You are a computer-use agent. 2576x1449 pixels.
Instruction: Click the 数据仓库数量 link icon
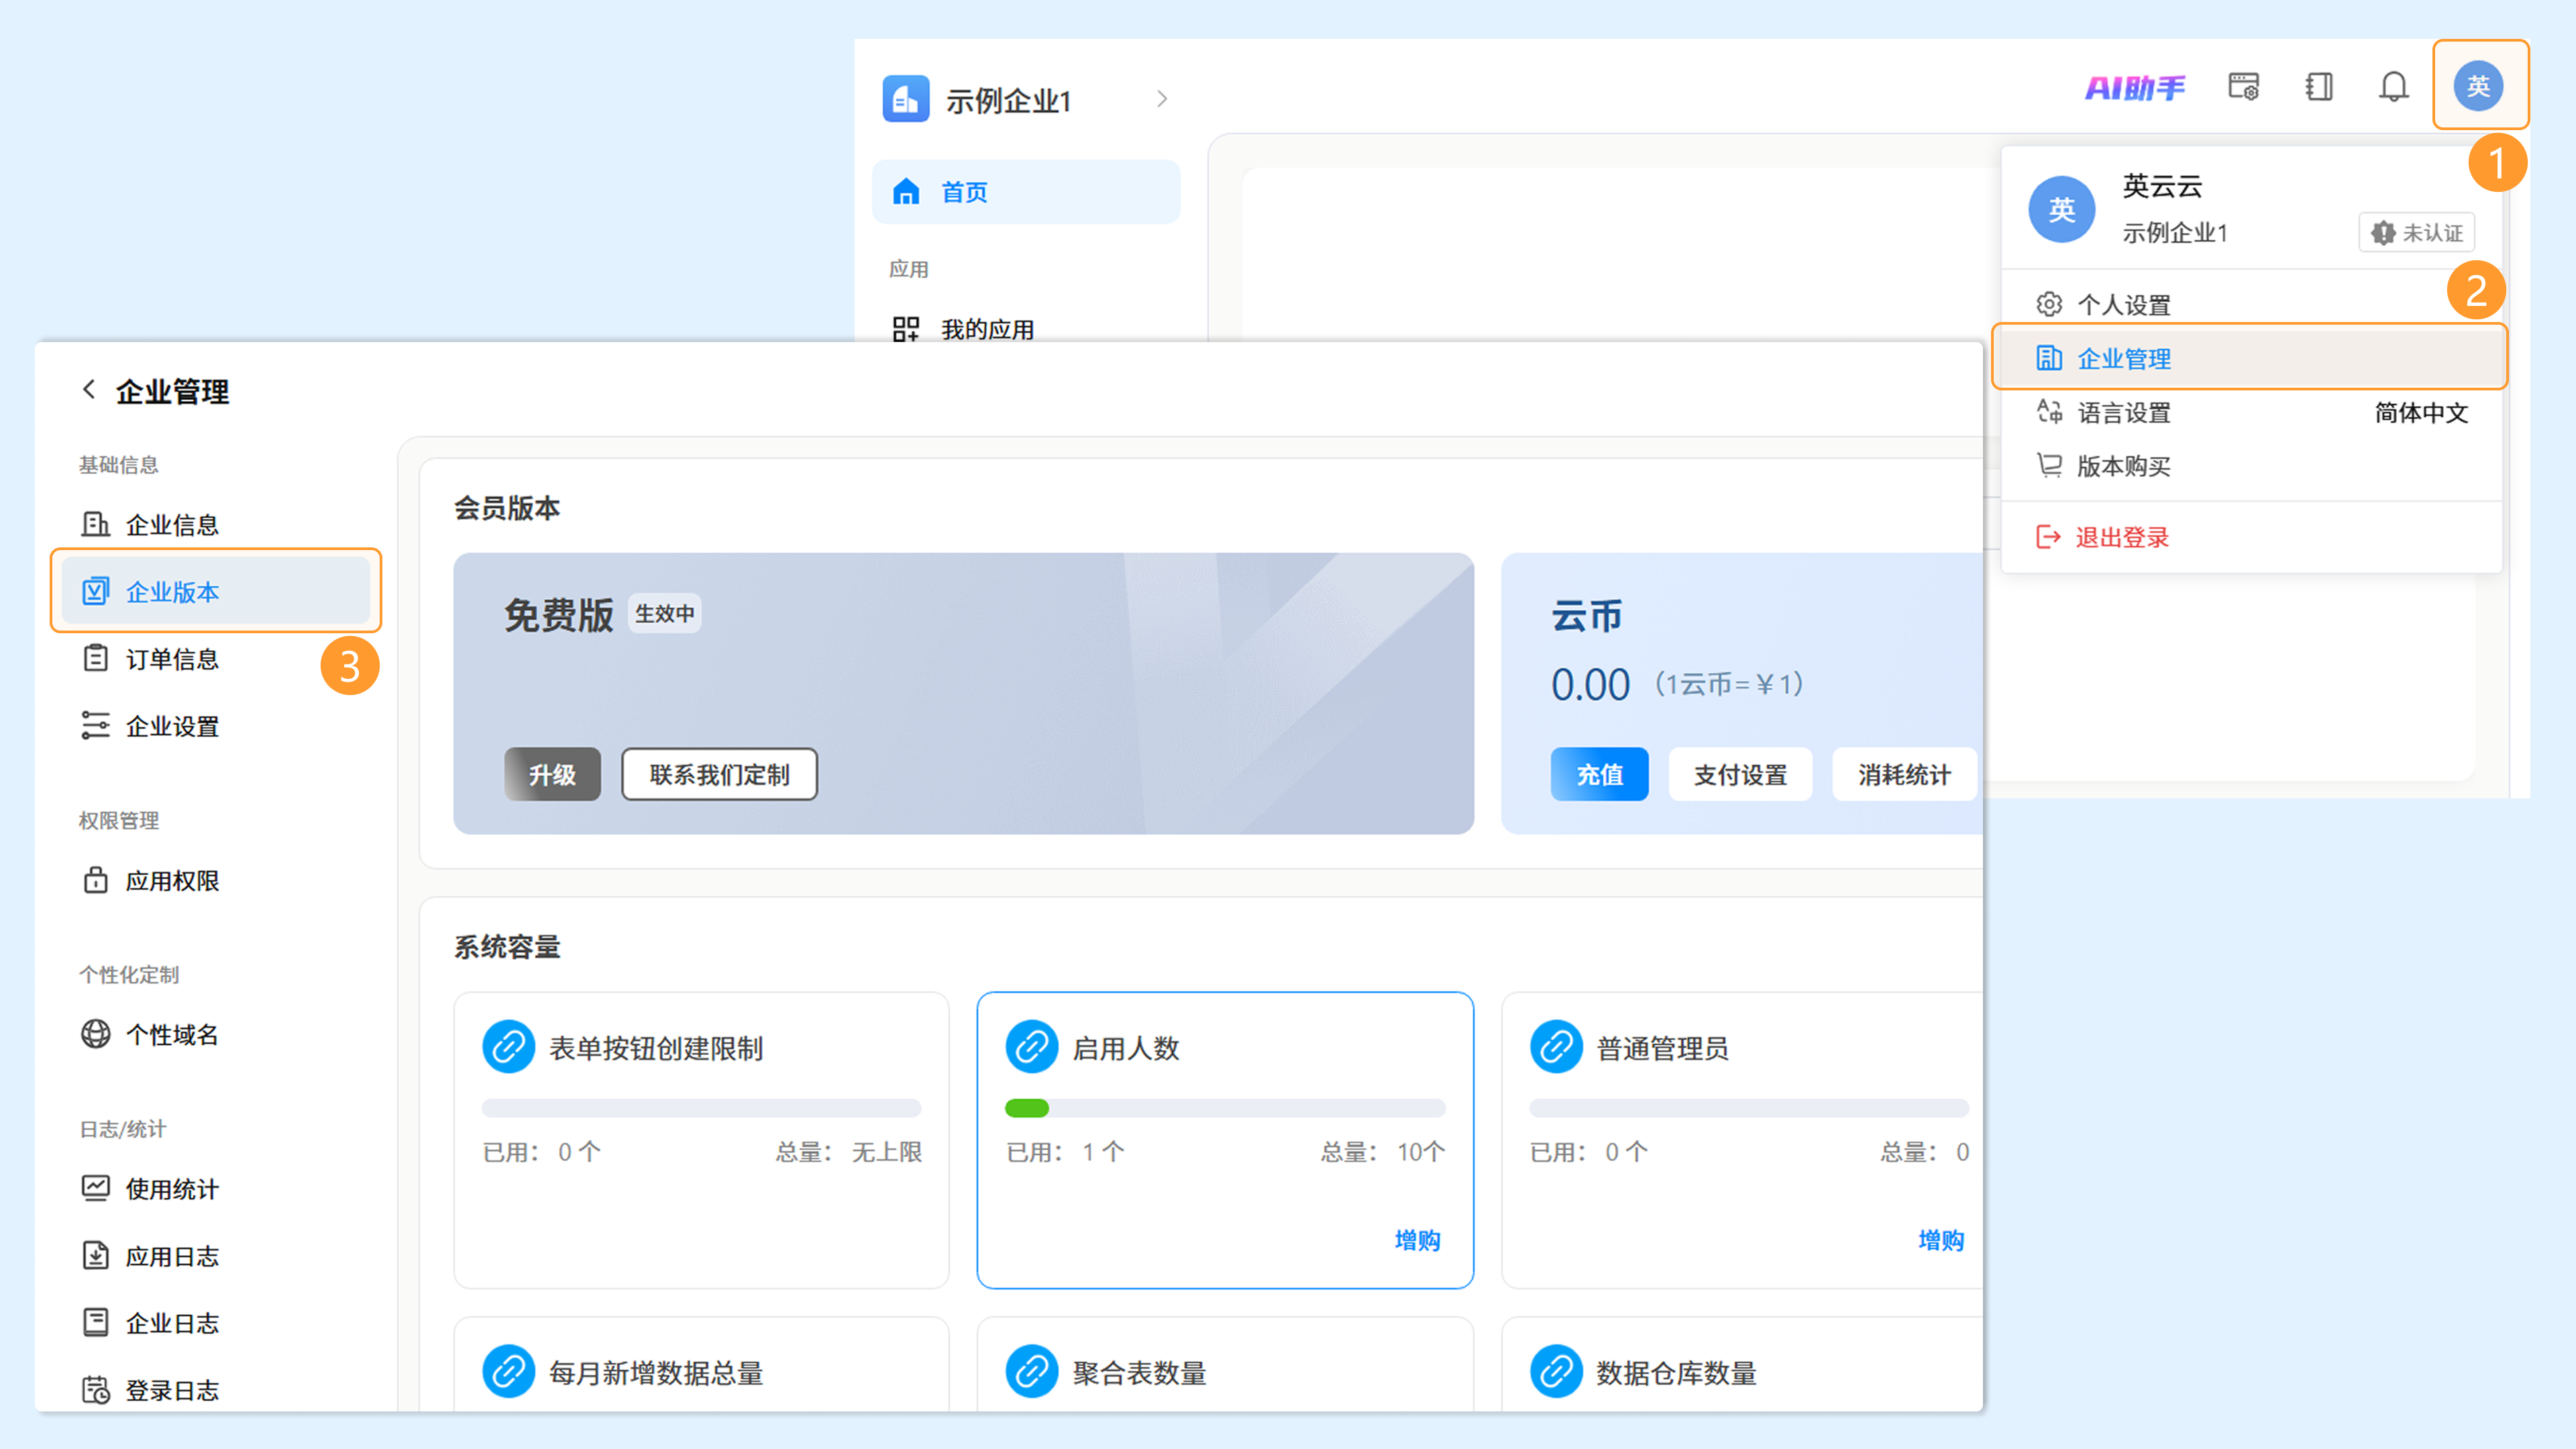point(1555,1371)
